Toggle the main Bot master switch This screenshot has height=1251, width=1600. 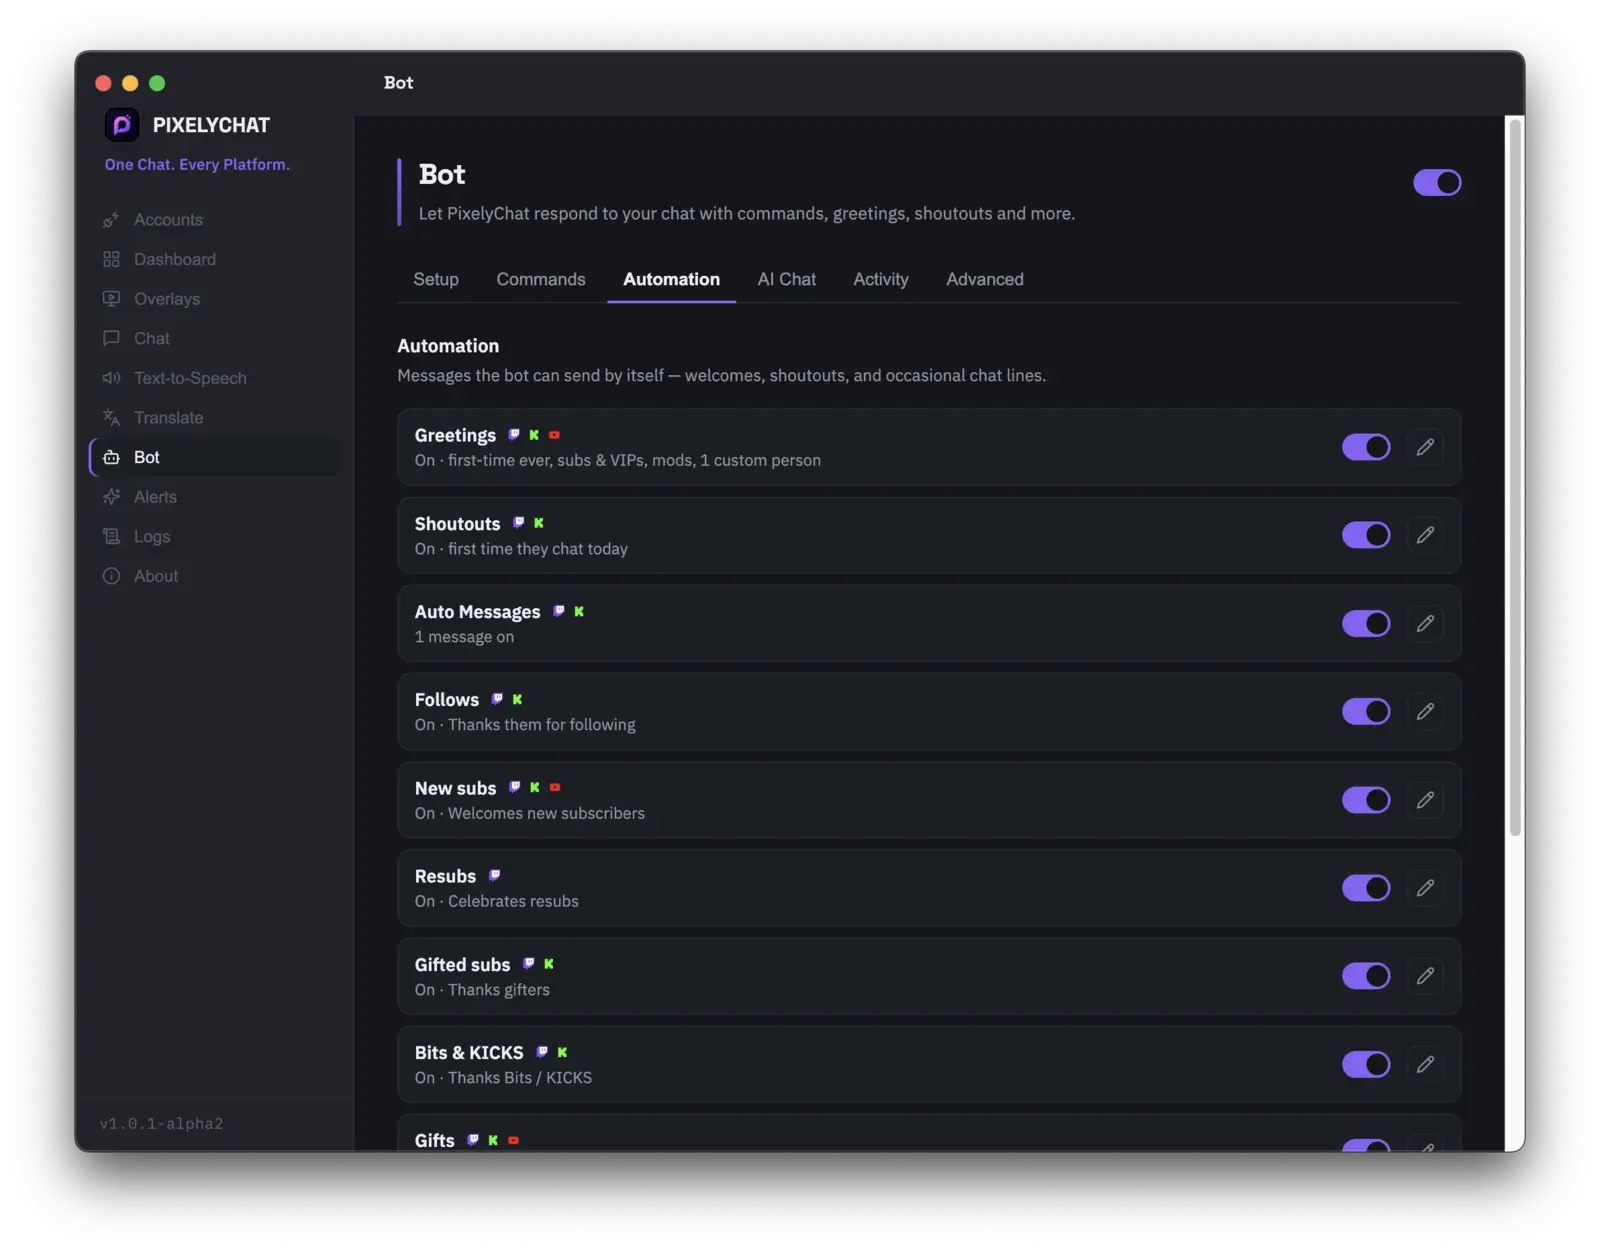click(x=1437, y=183)
